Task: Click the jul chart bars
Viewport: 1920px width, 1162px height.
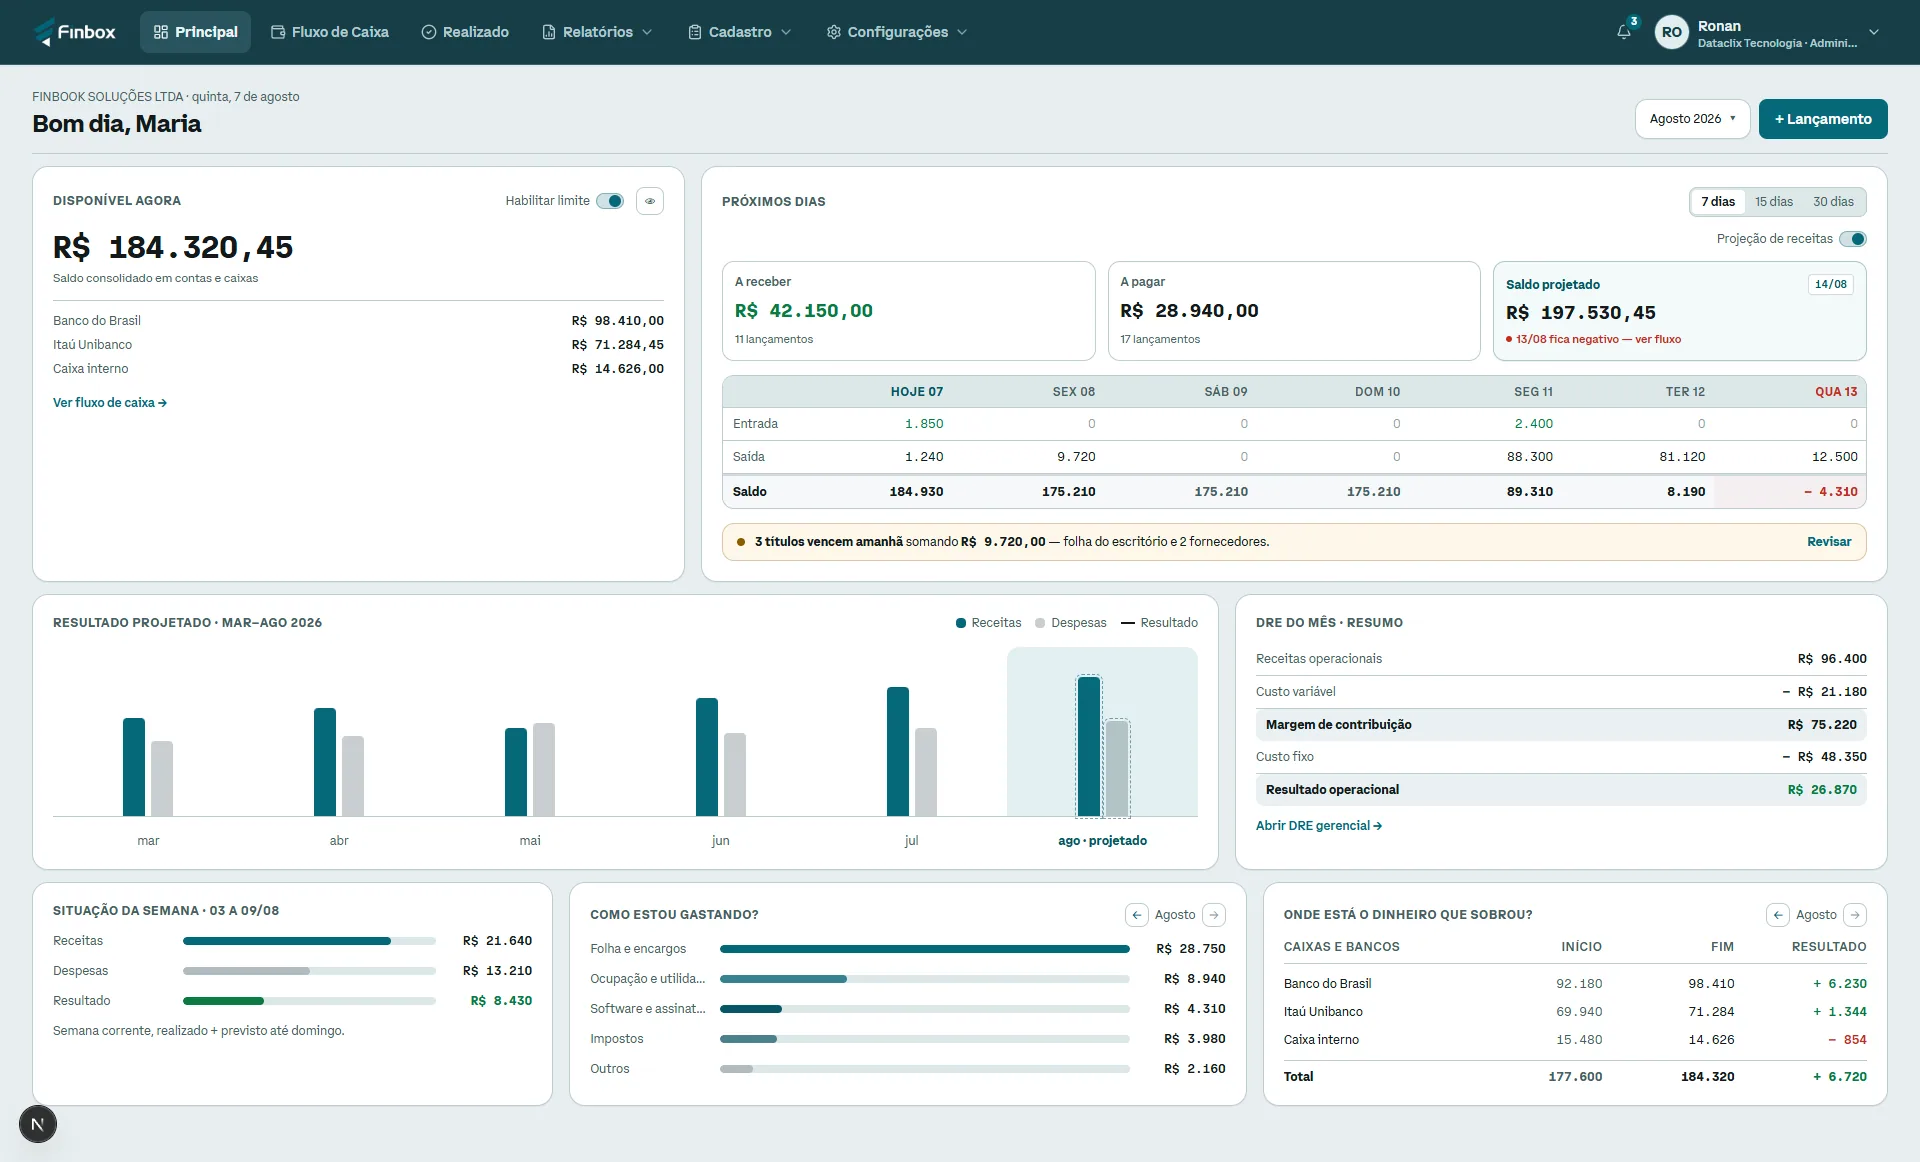Action: coord(912,751)
